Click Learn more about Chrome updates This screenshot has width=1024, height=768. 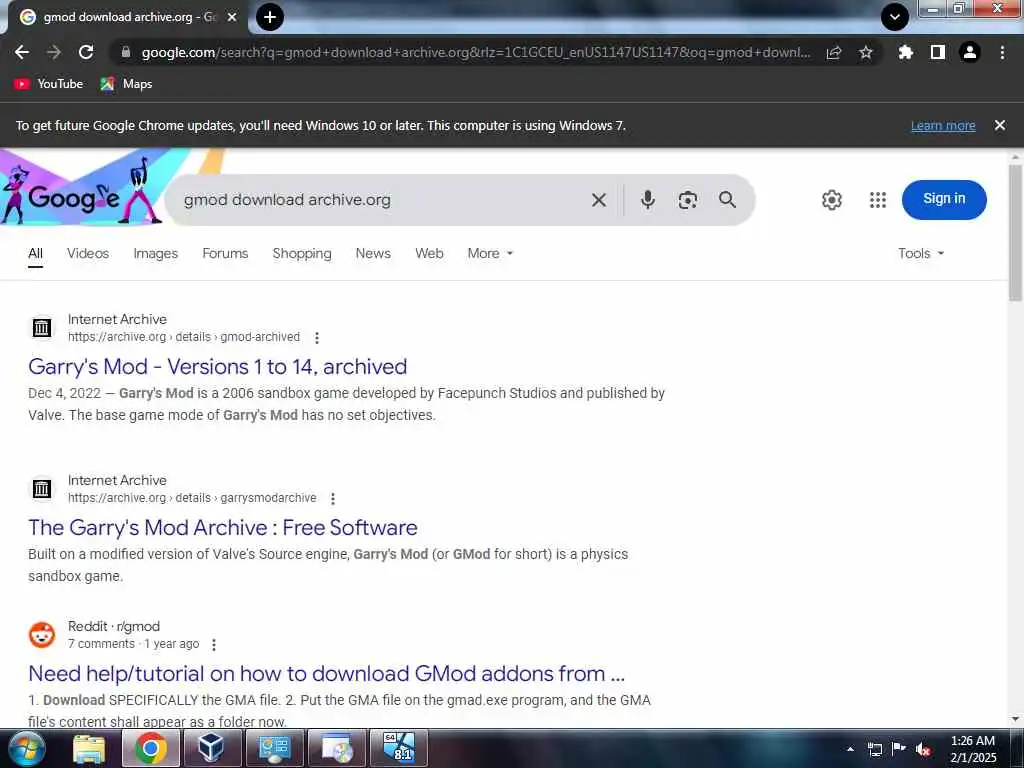[x=943, y=125]
